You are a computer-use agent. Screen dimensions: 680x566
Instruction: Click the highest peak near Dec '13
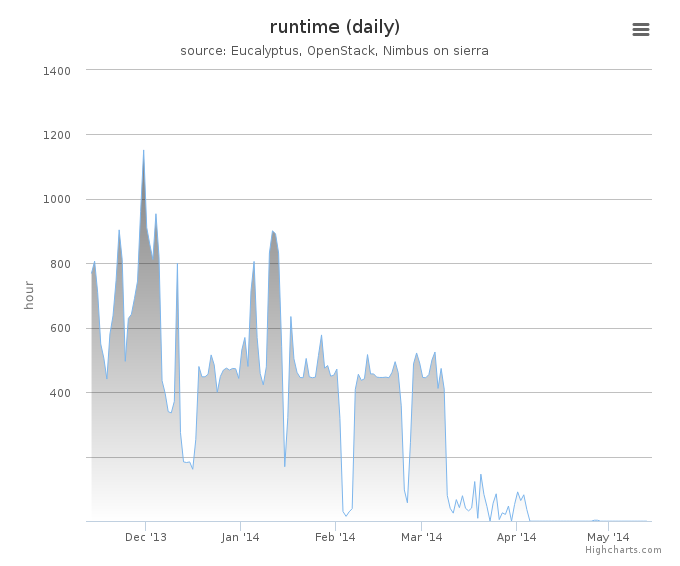pyautogui.click(x=144, y=150)
